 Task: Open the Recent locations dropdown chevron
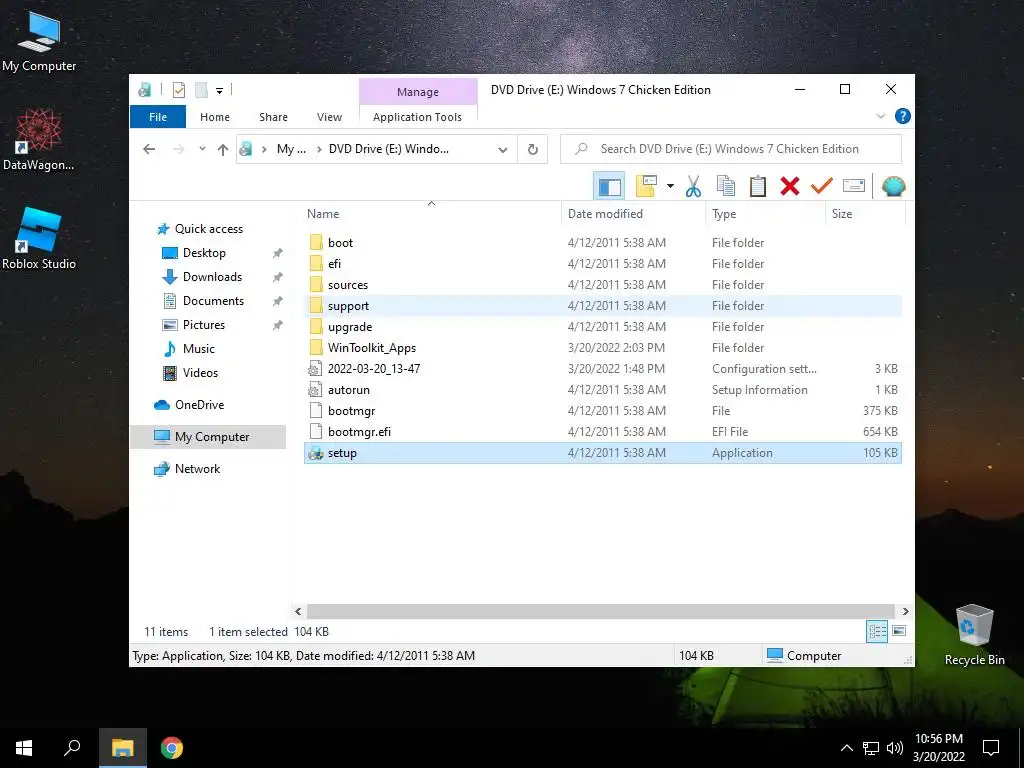[202, 149]
